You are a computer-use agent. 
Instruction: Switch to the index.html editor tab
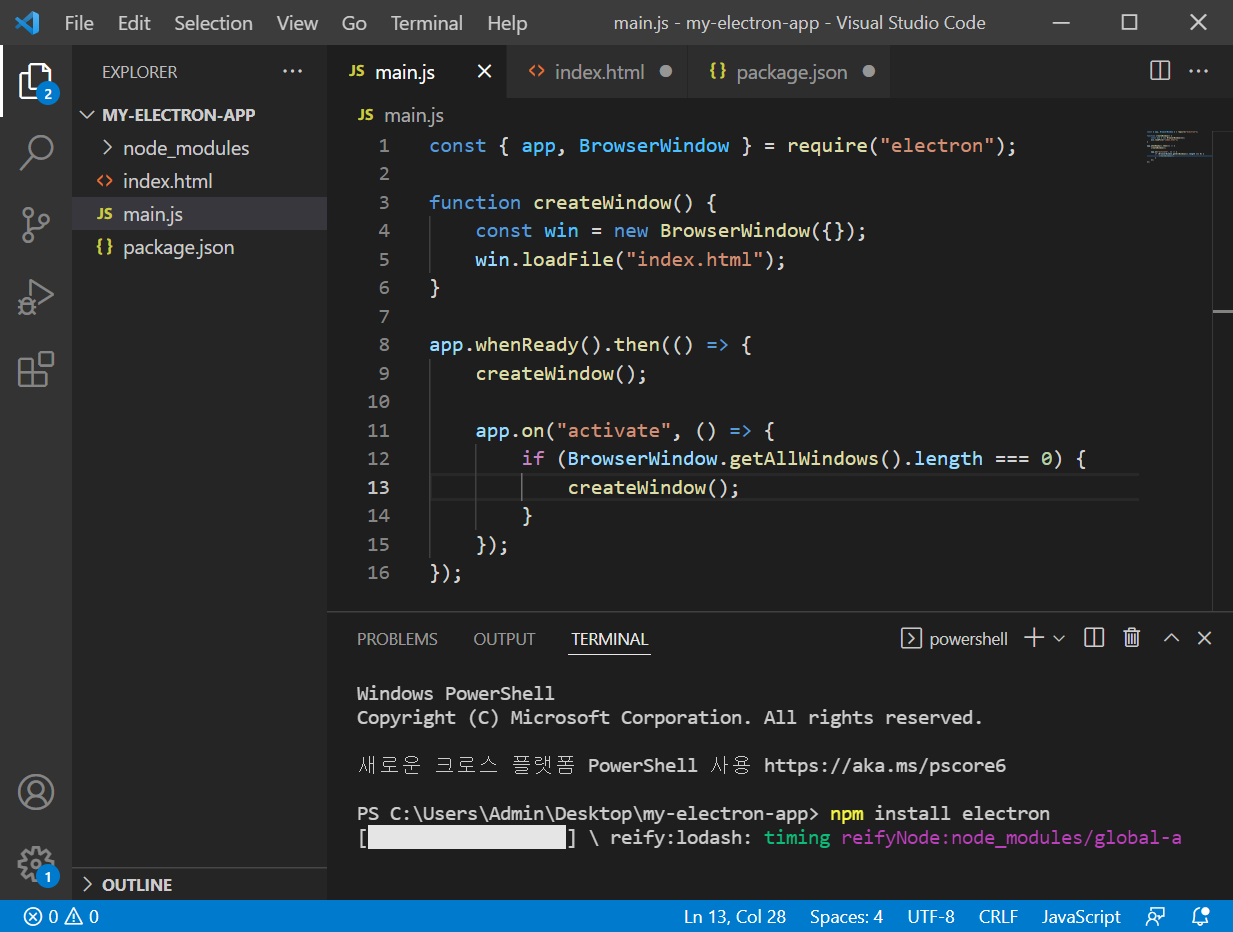tap(598, 72)
